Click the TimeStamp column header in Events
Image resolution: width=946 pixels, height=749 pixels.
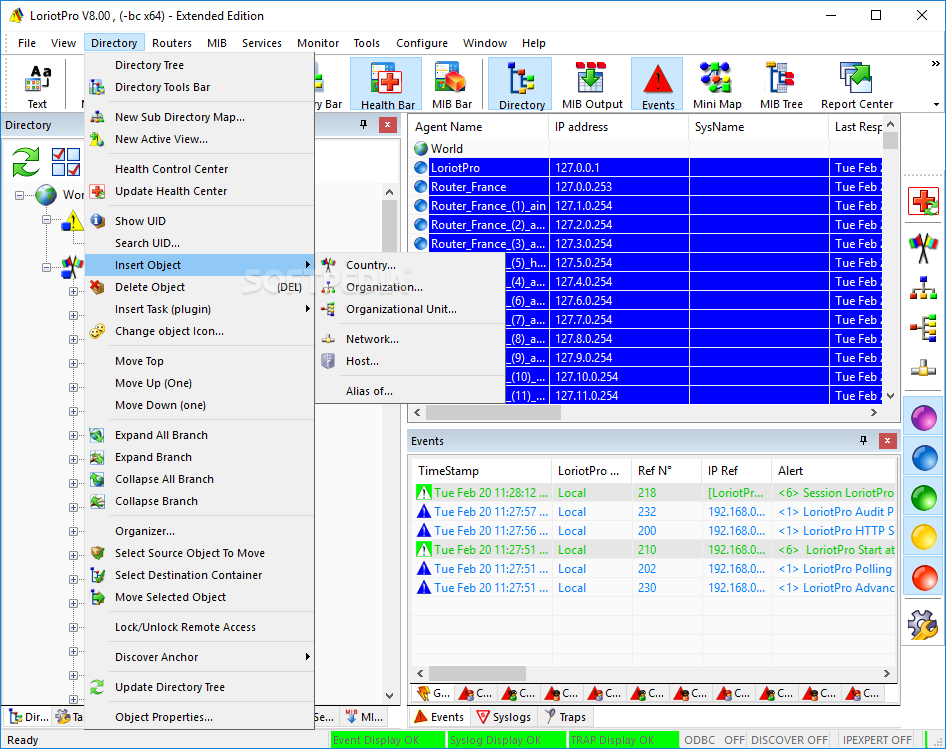(482, 471)
